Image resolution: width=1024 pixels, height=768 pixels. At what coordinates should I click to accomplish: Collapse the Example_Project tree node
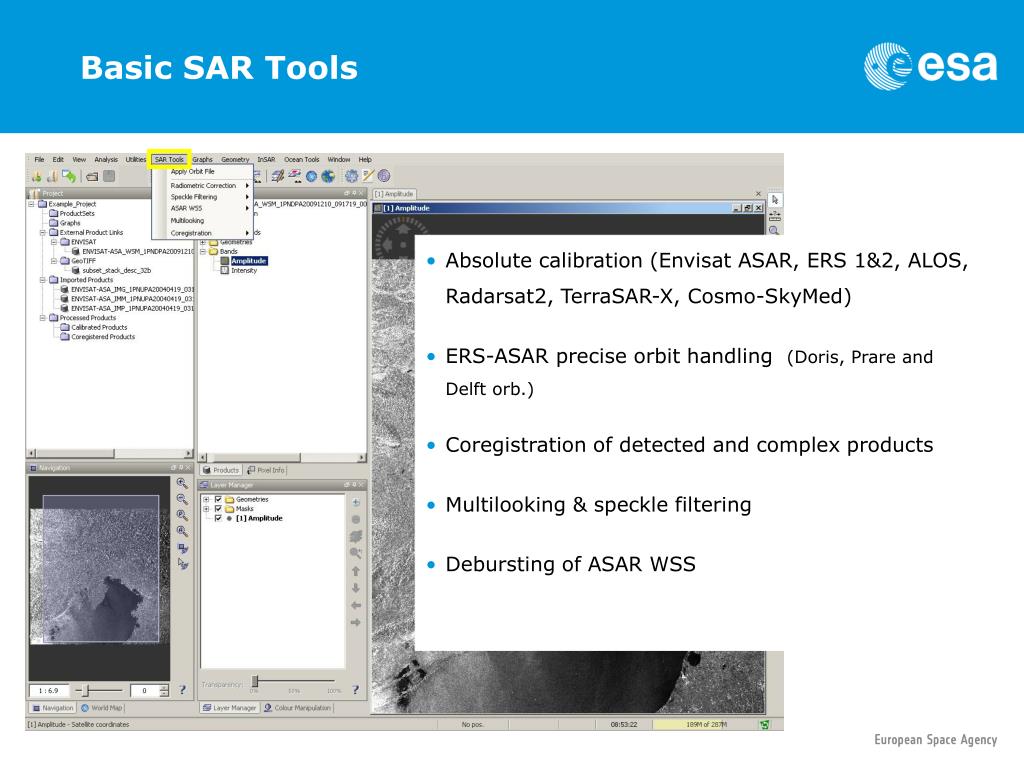pos(31,204)
